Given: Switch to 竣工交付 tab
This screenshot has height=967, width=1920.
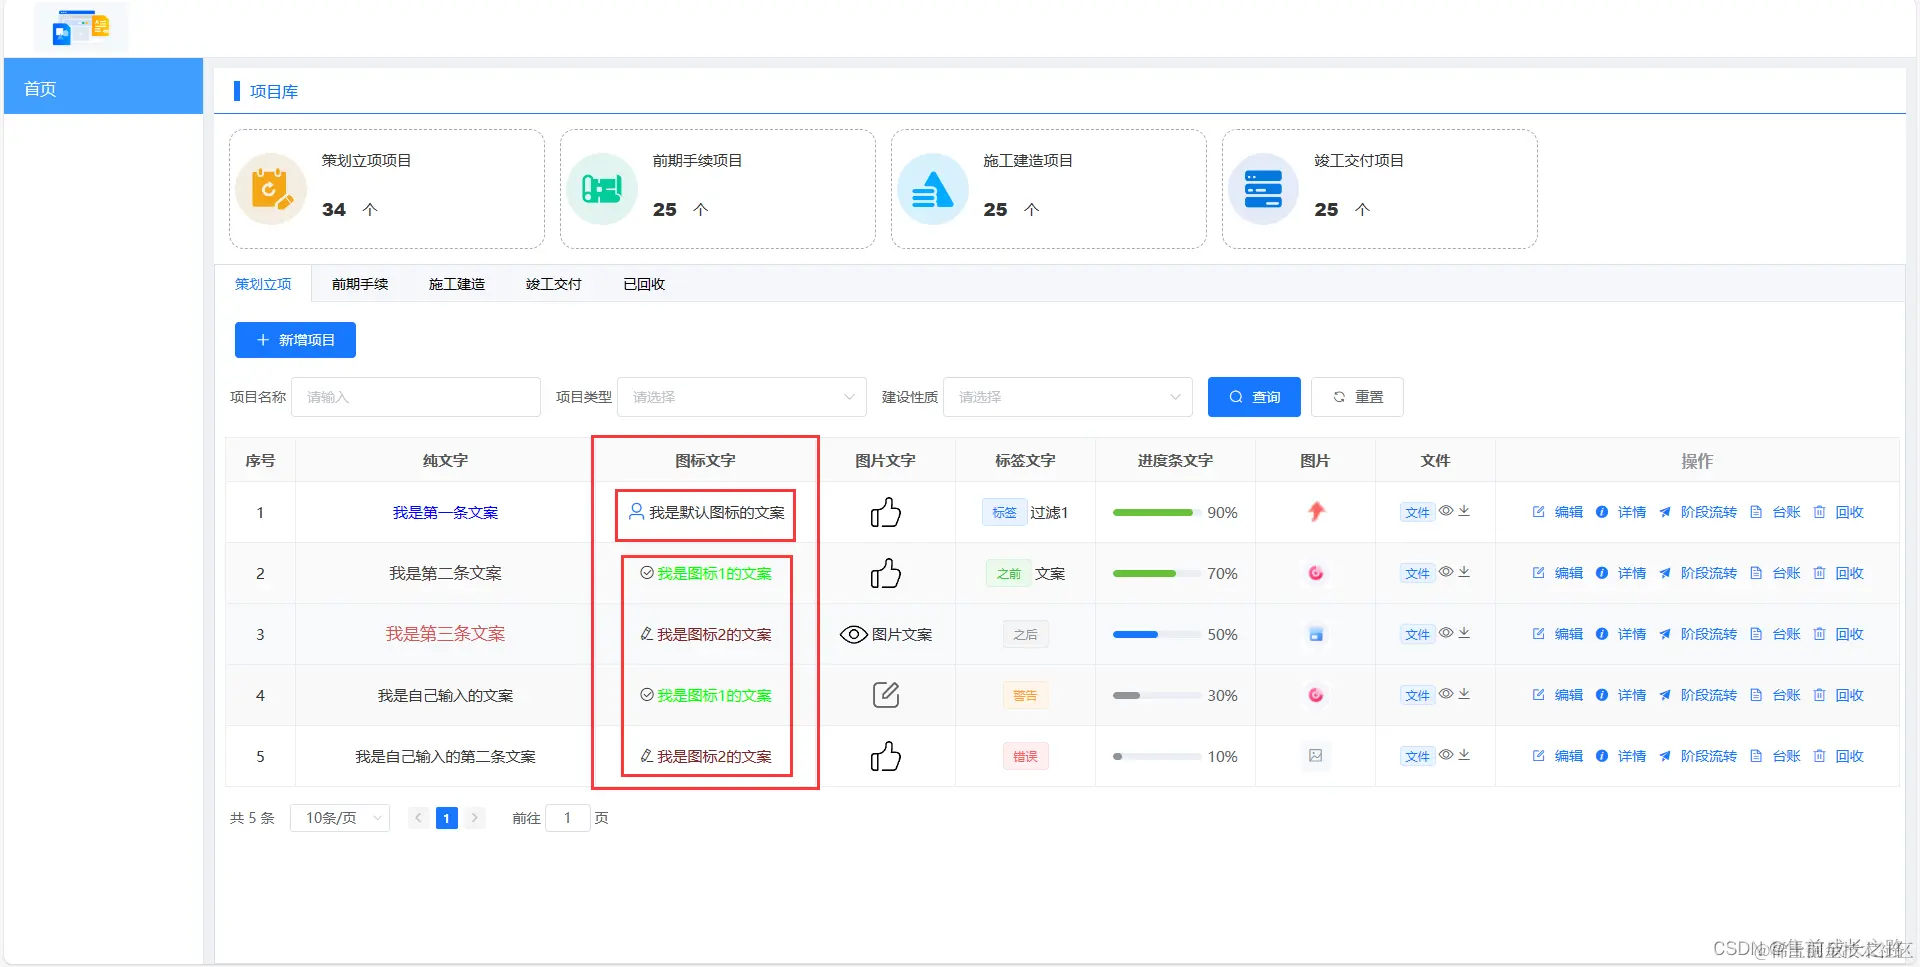Looking at the screenshot, I should [x=554, y=284].
